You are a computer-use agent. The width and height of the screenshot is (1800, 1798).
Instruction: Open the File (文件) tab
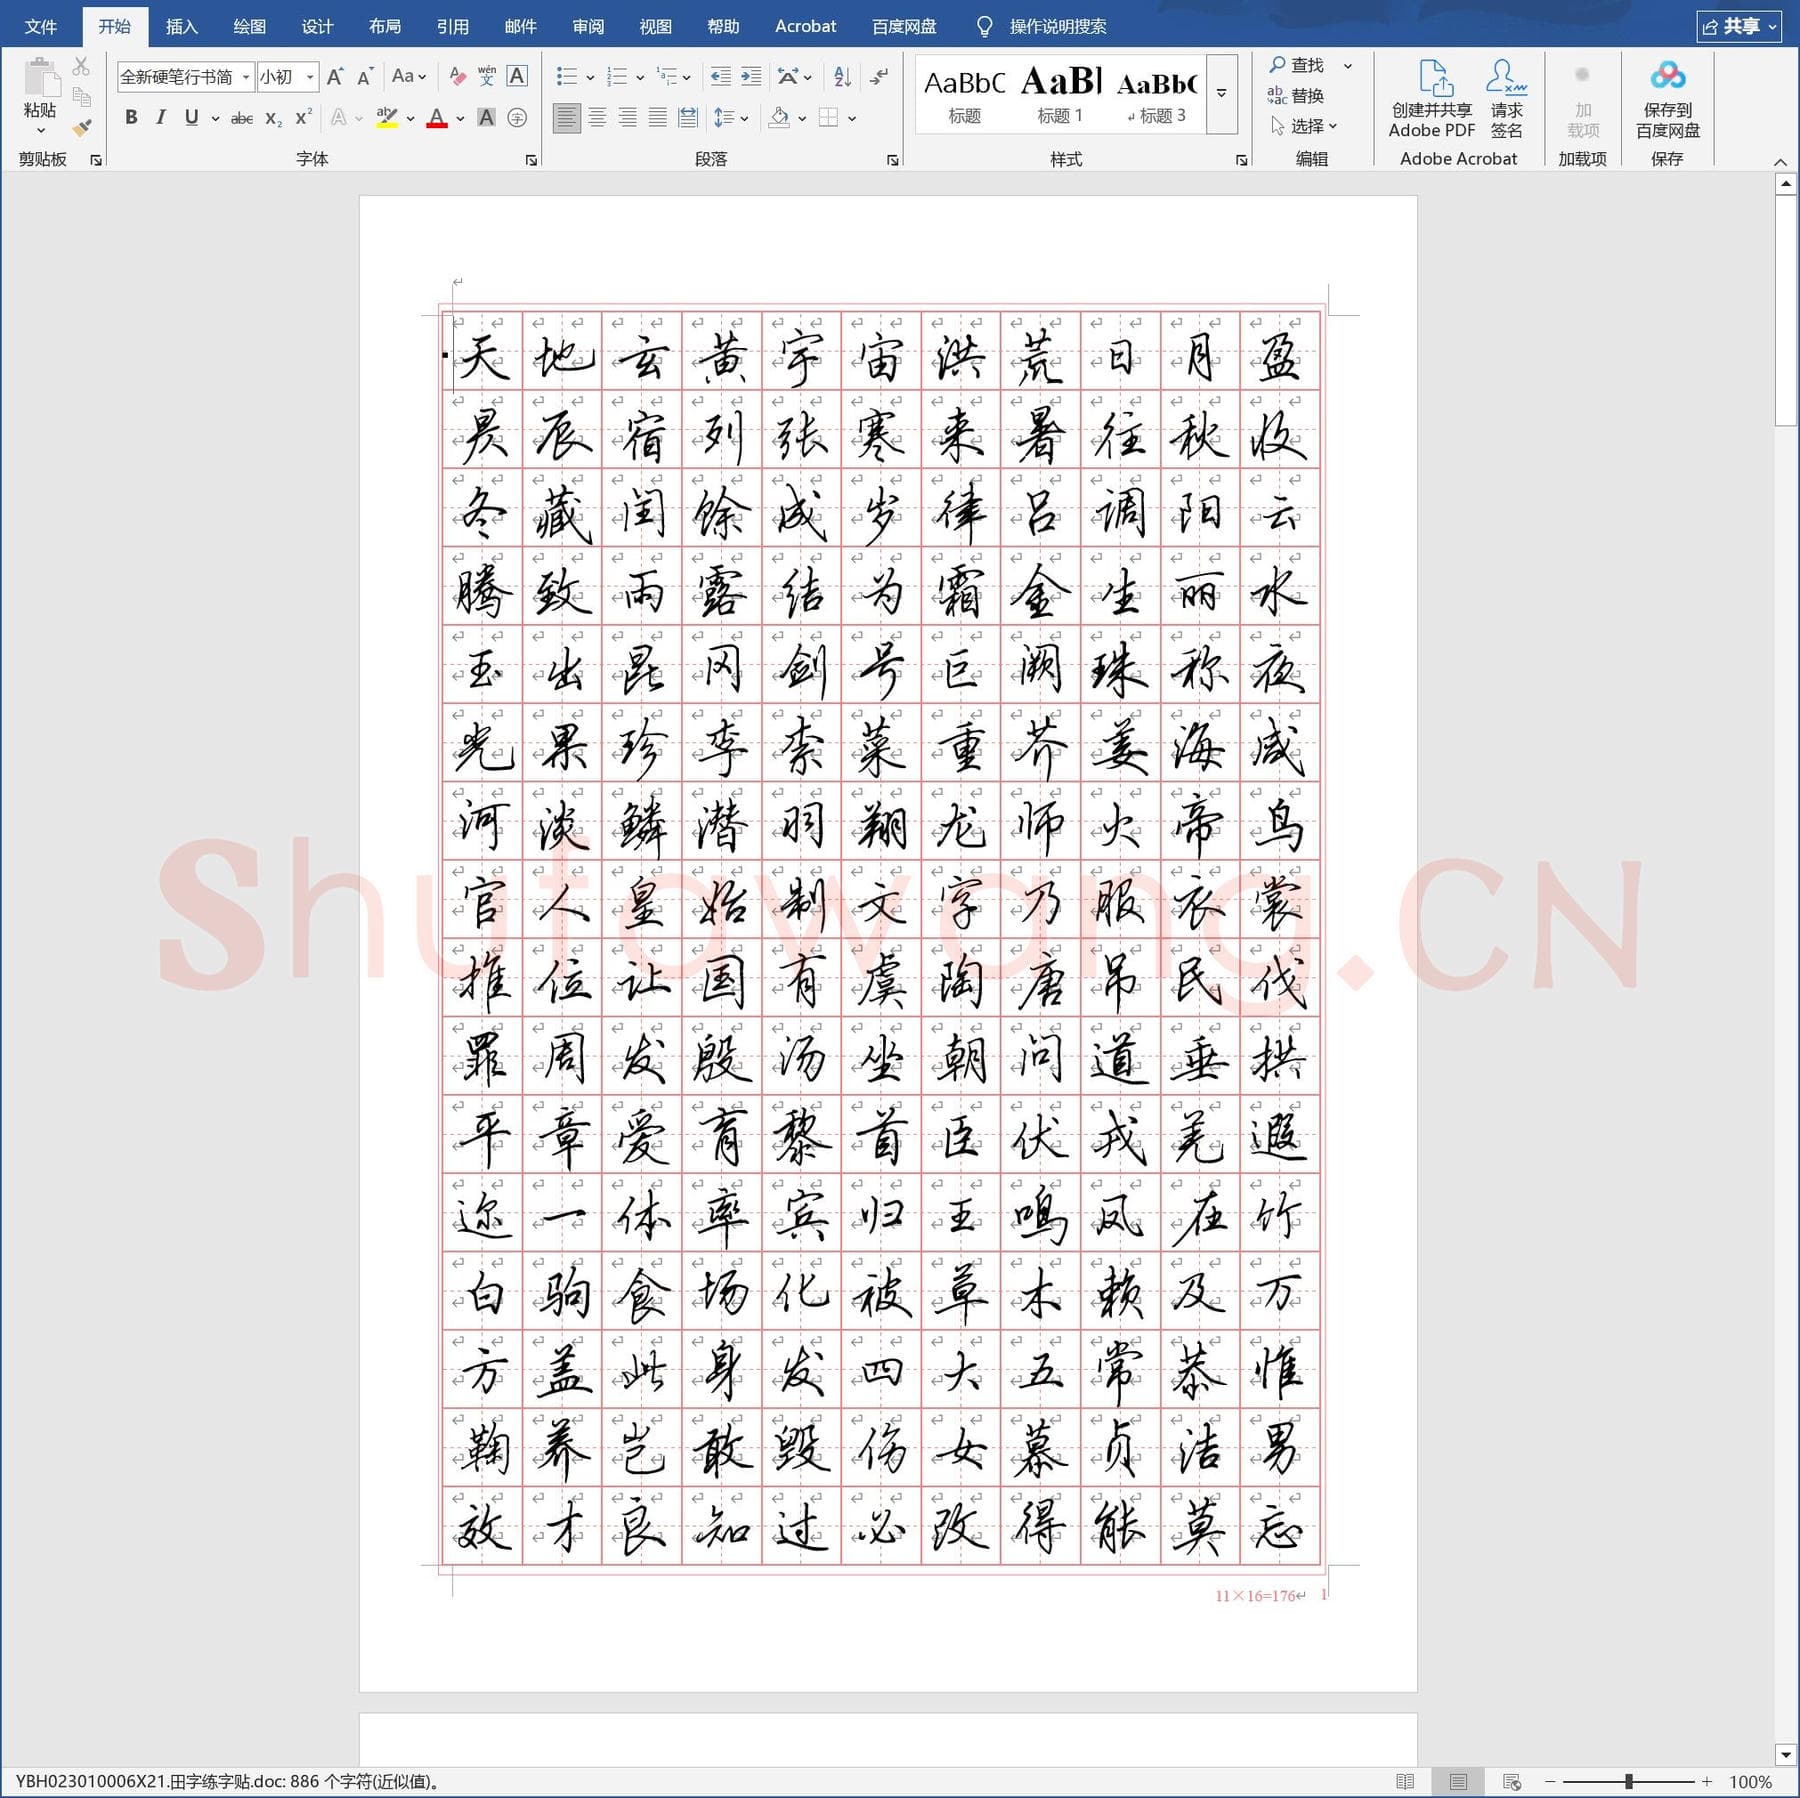click(40, 26)
